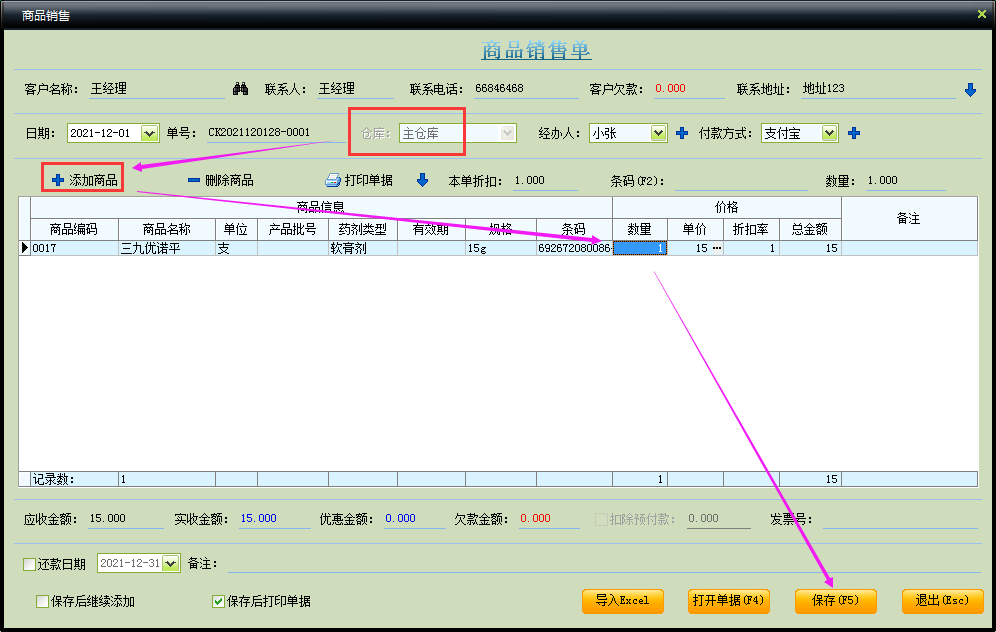This screenshot has width=996, height=632.
Task: Click the barcode cell 692672080086
Action: 574,248
